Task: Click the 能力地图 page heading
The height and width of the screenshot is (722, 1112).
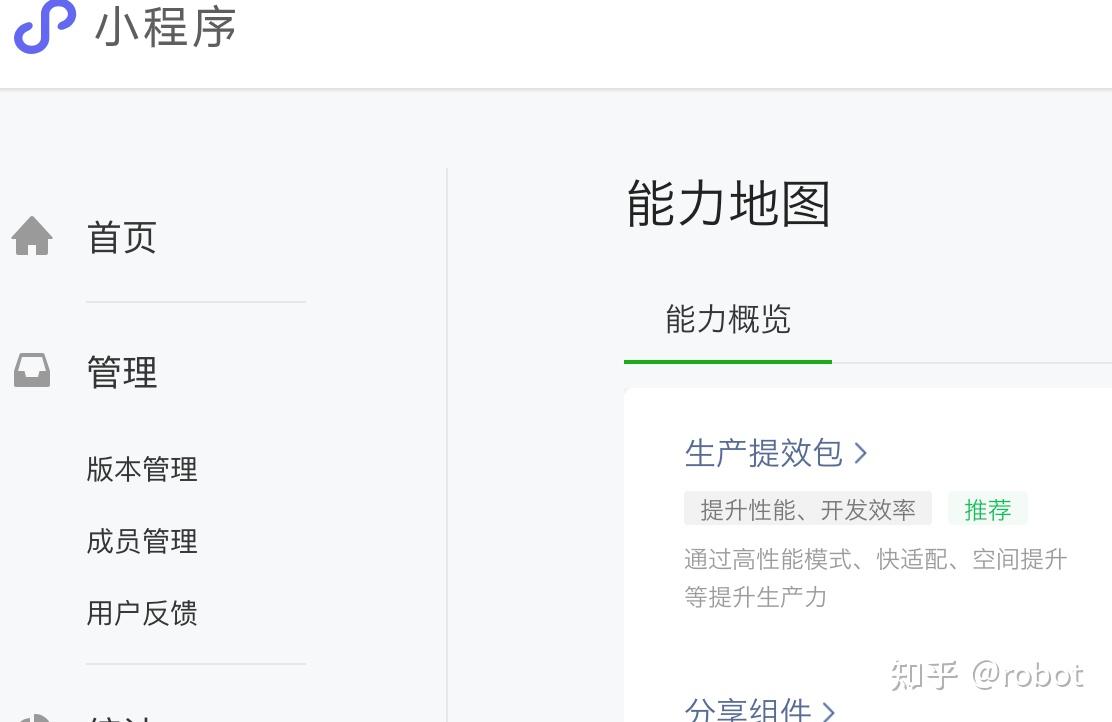Action: click(x=728, y=204)
